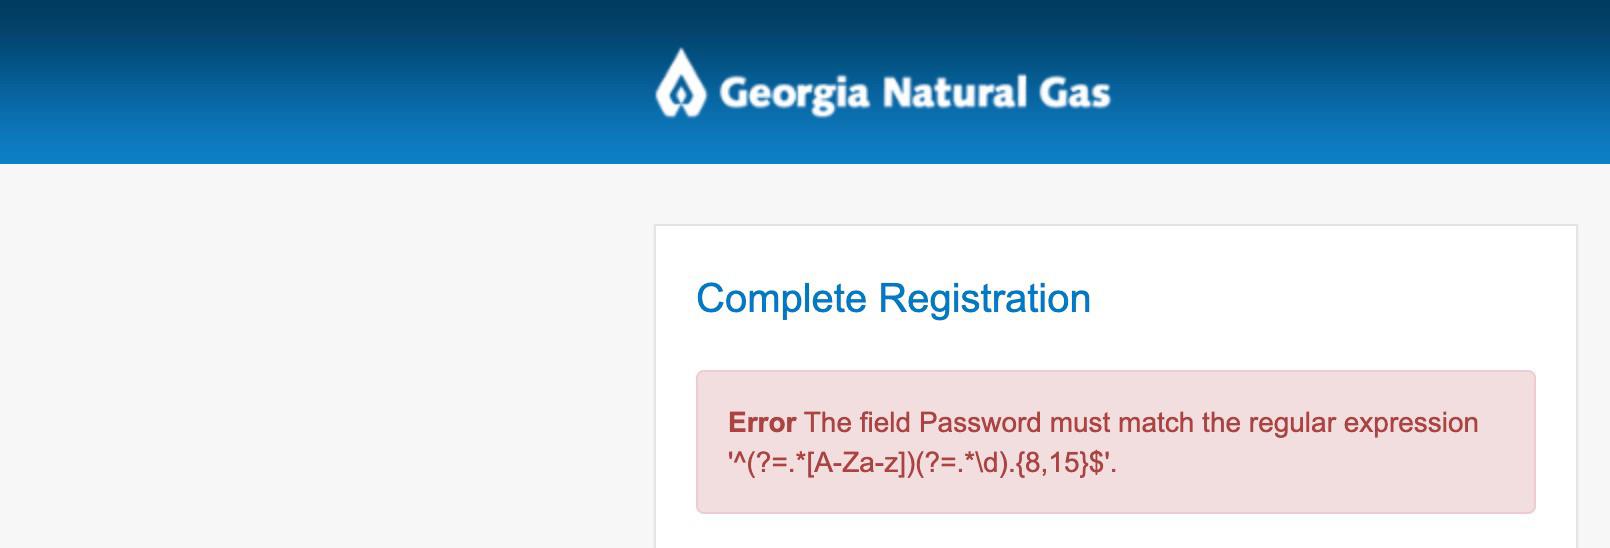Click the word Gas in the header logo
This screenshot has width=1610, height=548.
point(1075,92)
